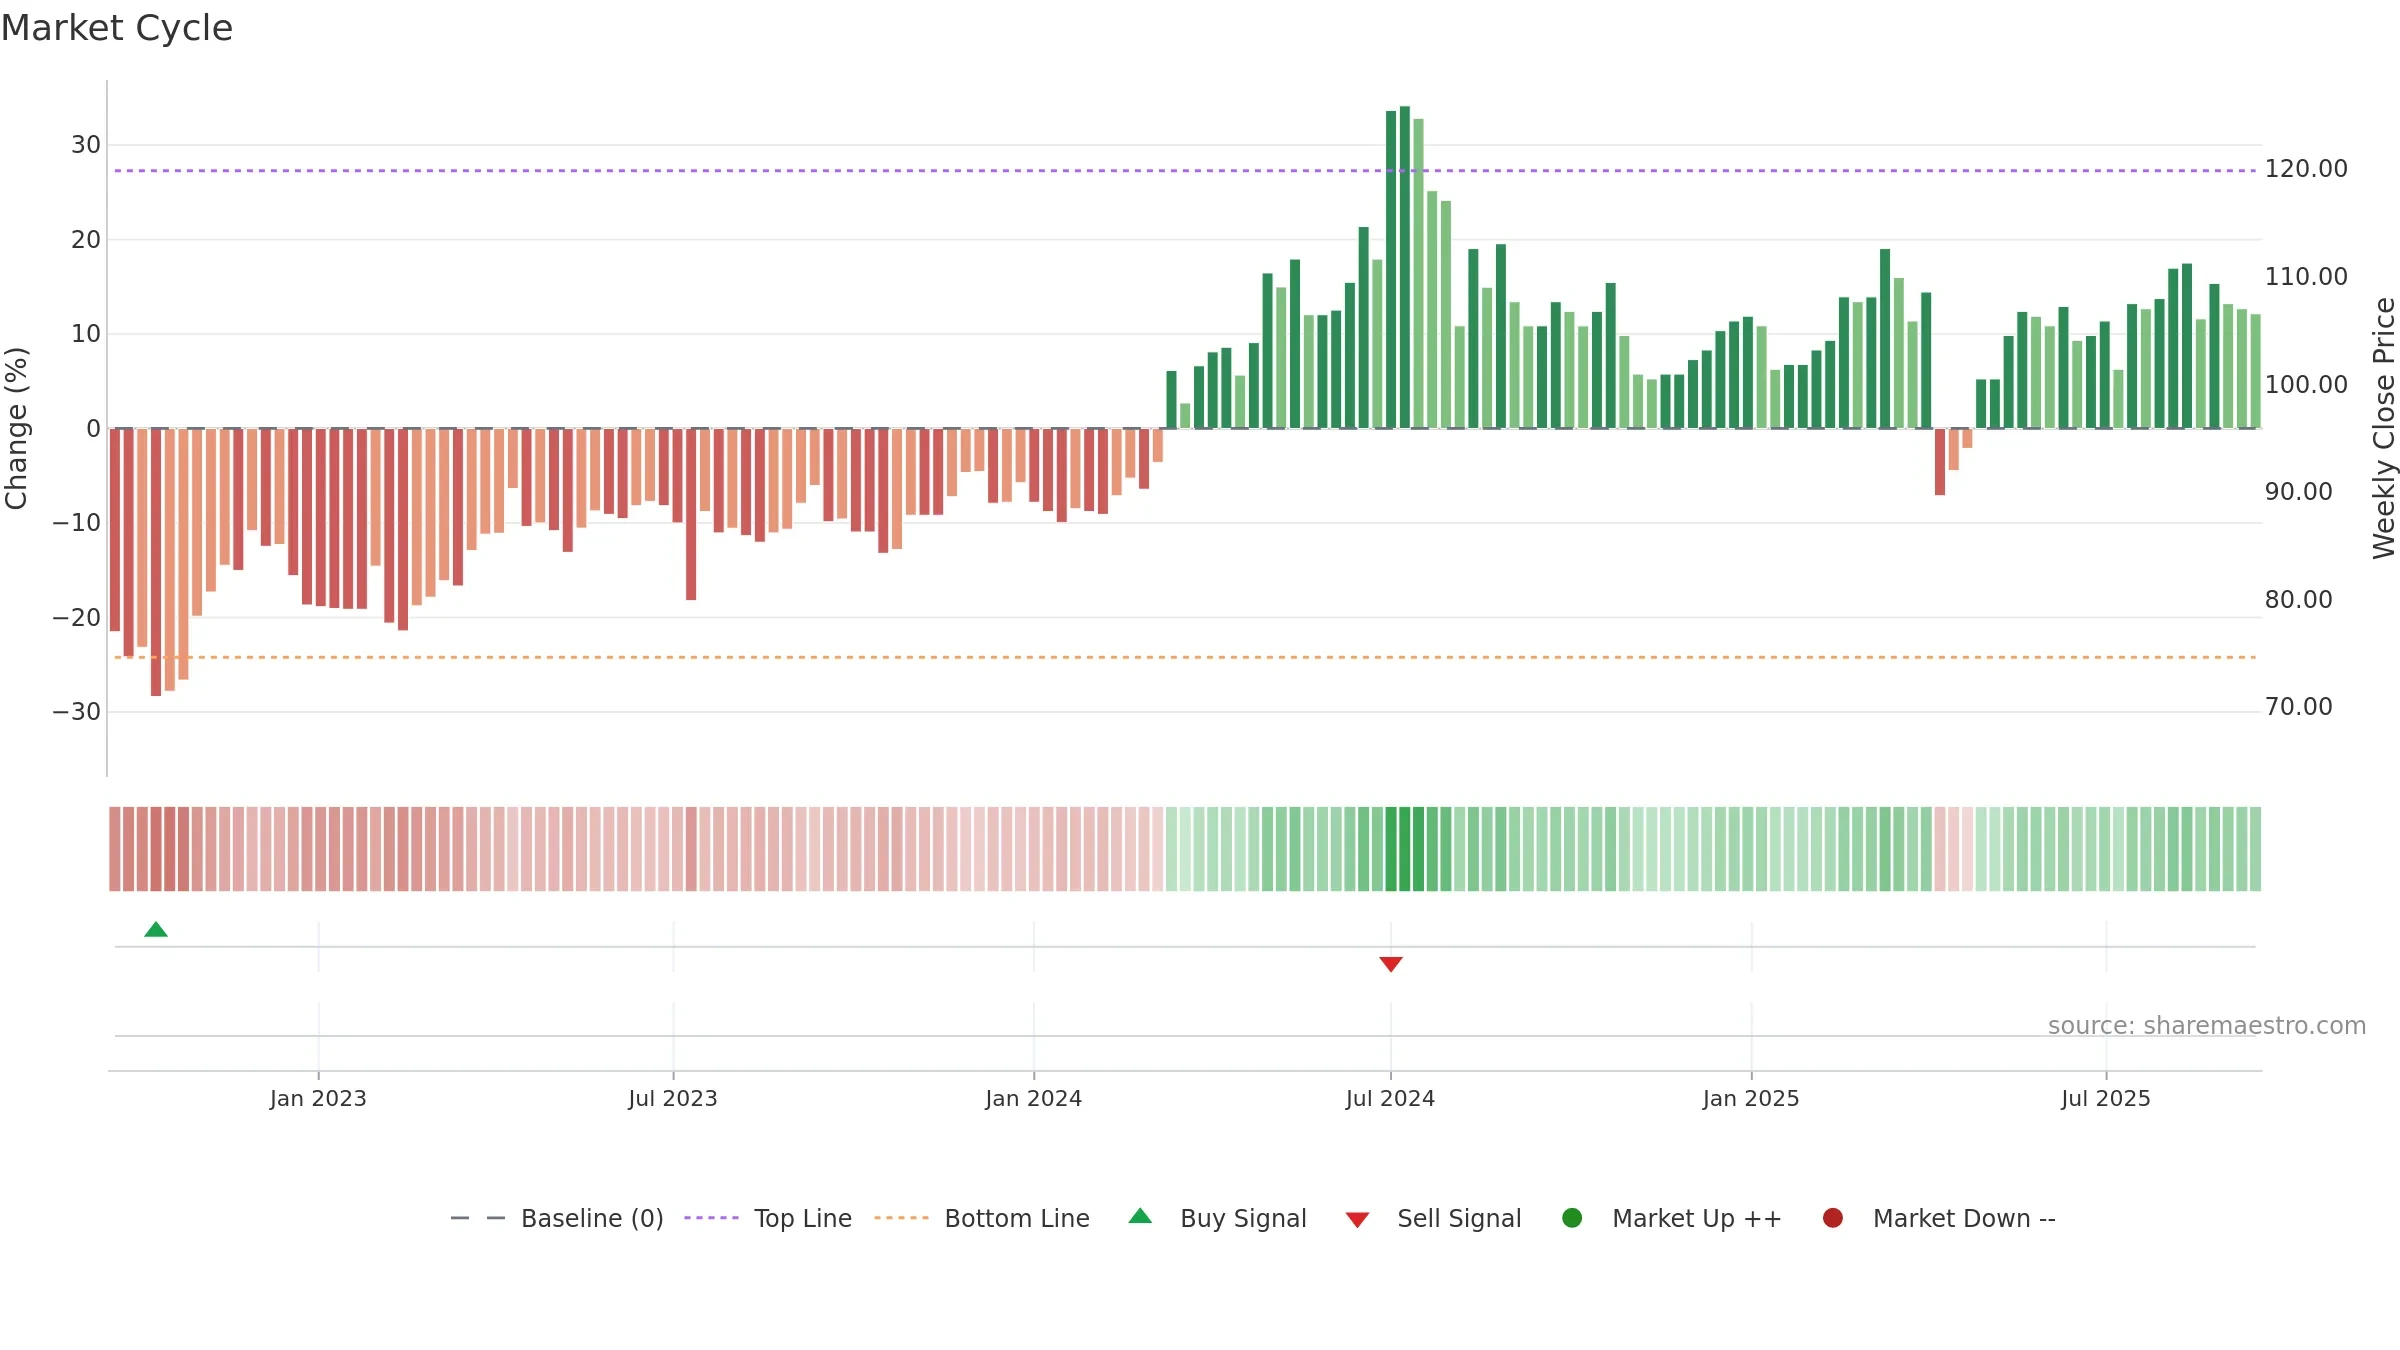Screen dimensions: 2400x1350
Task: Click the gray dashed Baseline legend sample
Action: tap(478, 1218)
